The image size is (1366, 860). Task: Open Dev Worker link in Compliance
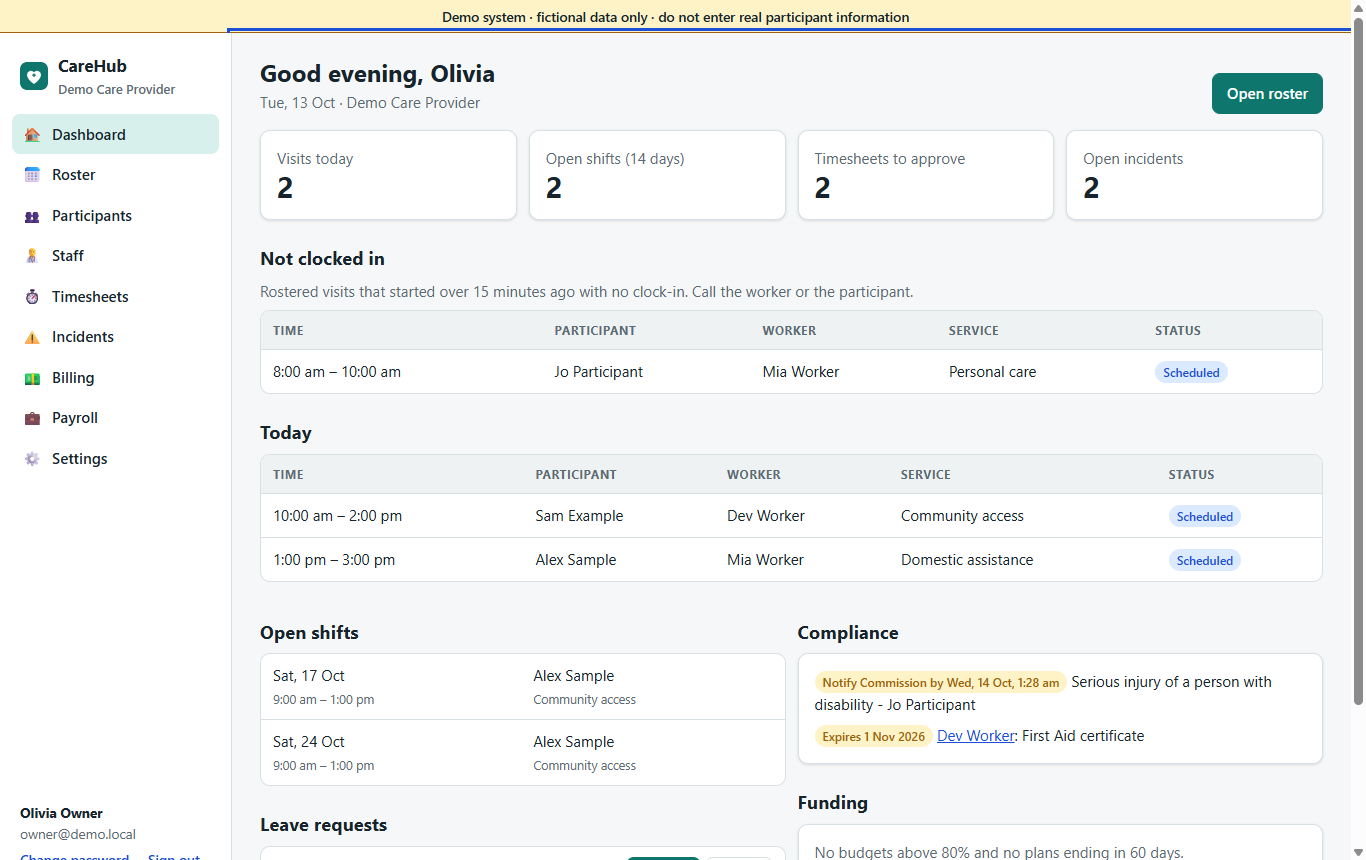click(976, 736)
